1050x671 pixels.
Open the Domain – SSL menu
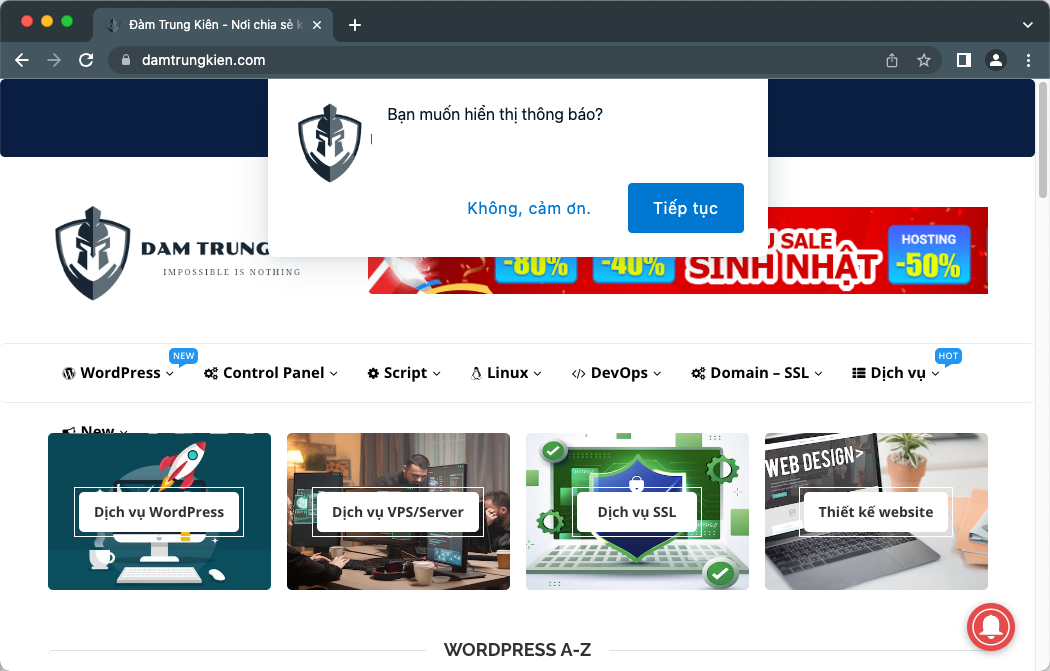(x=757, y=373)
